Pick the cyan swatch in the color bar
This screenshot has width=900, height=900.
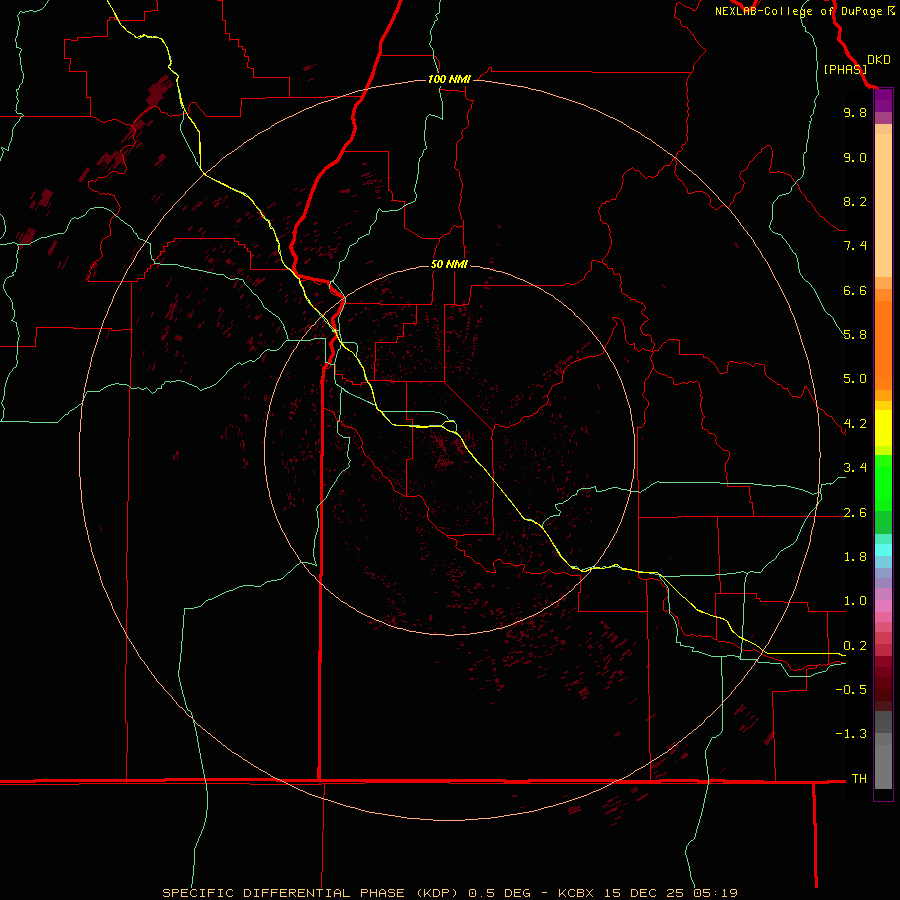(x=883, y=550)
